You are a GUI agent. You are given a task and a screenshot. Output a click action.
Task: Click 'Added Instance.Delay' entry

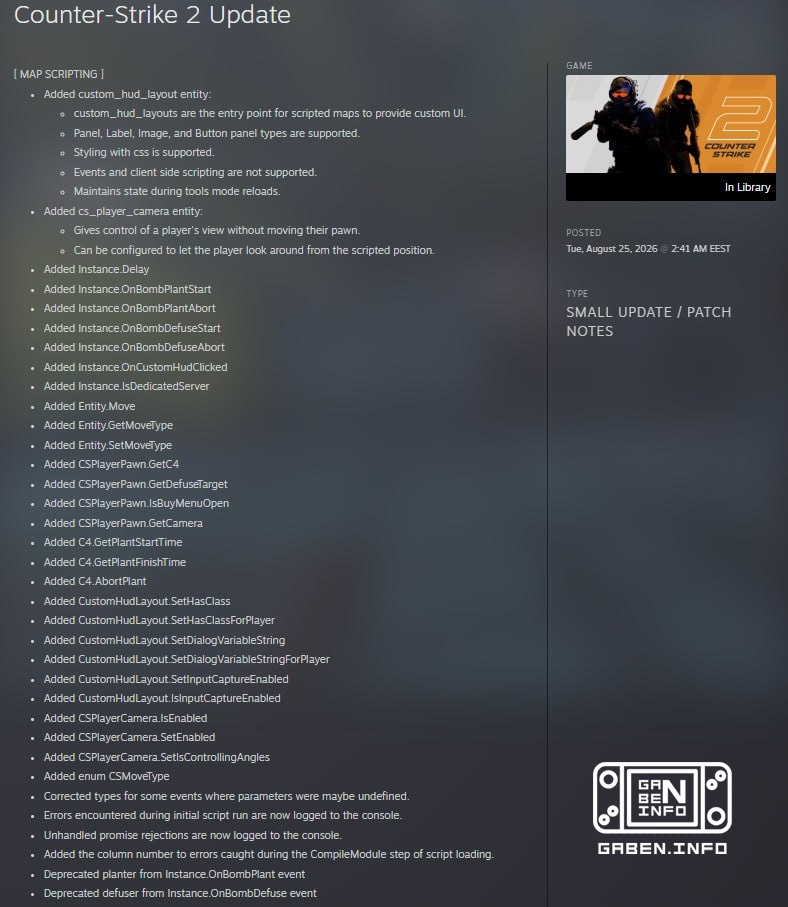[x=97, y=270]
